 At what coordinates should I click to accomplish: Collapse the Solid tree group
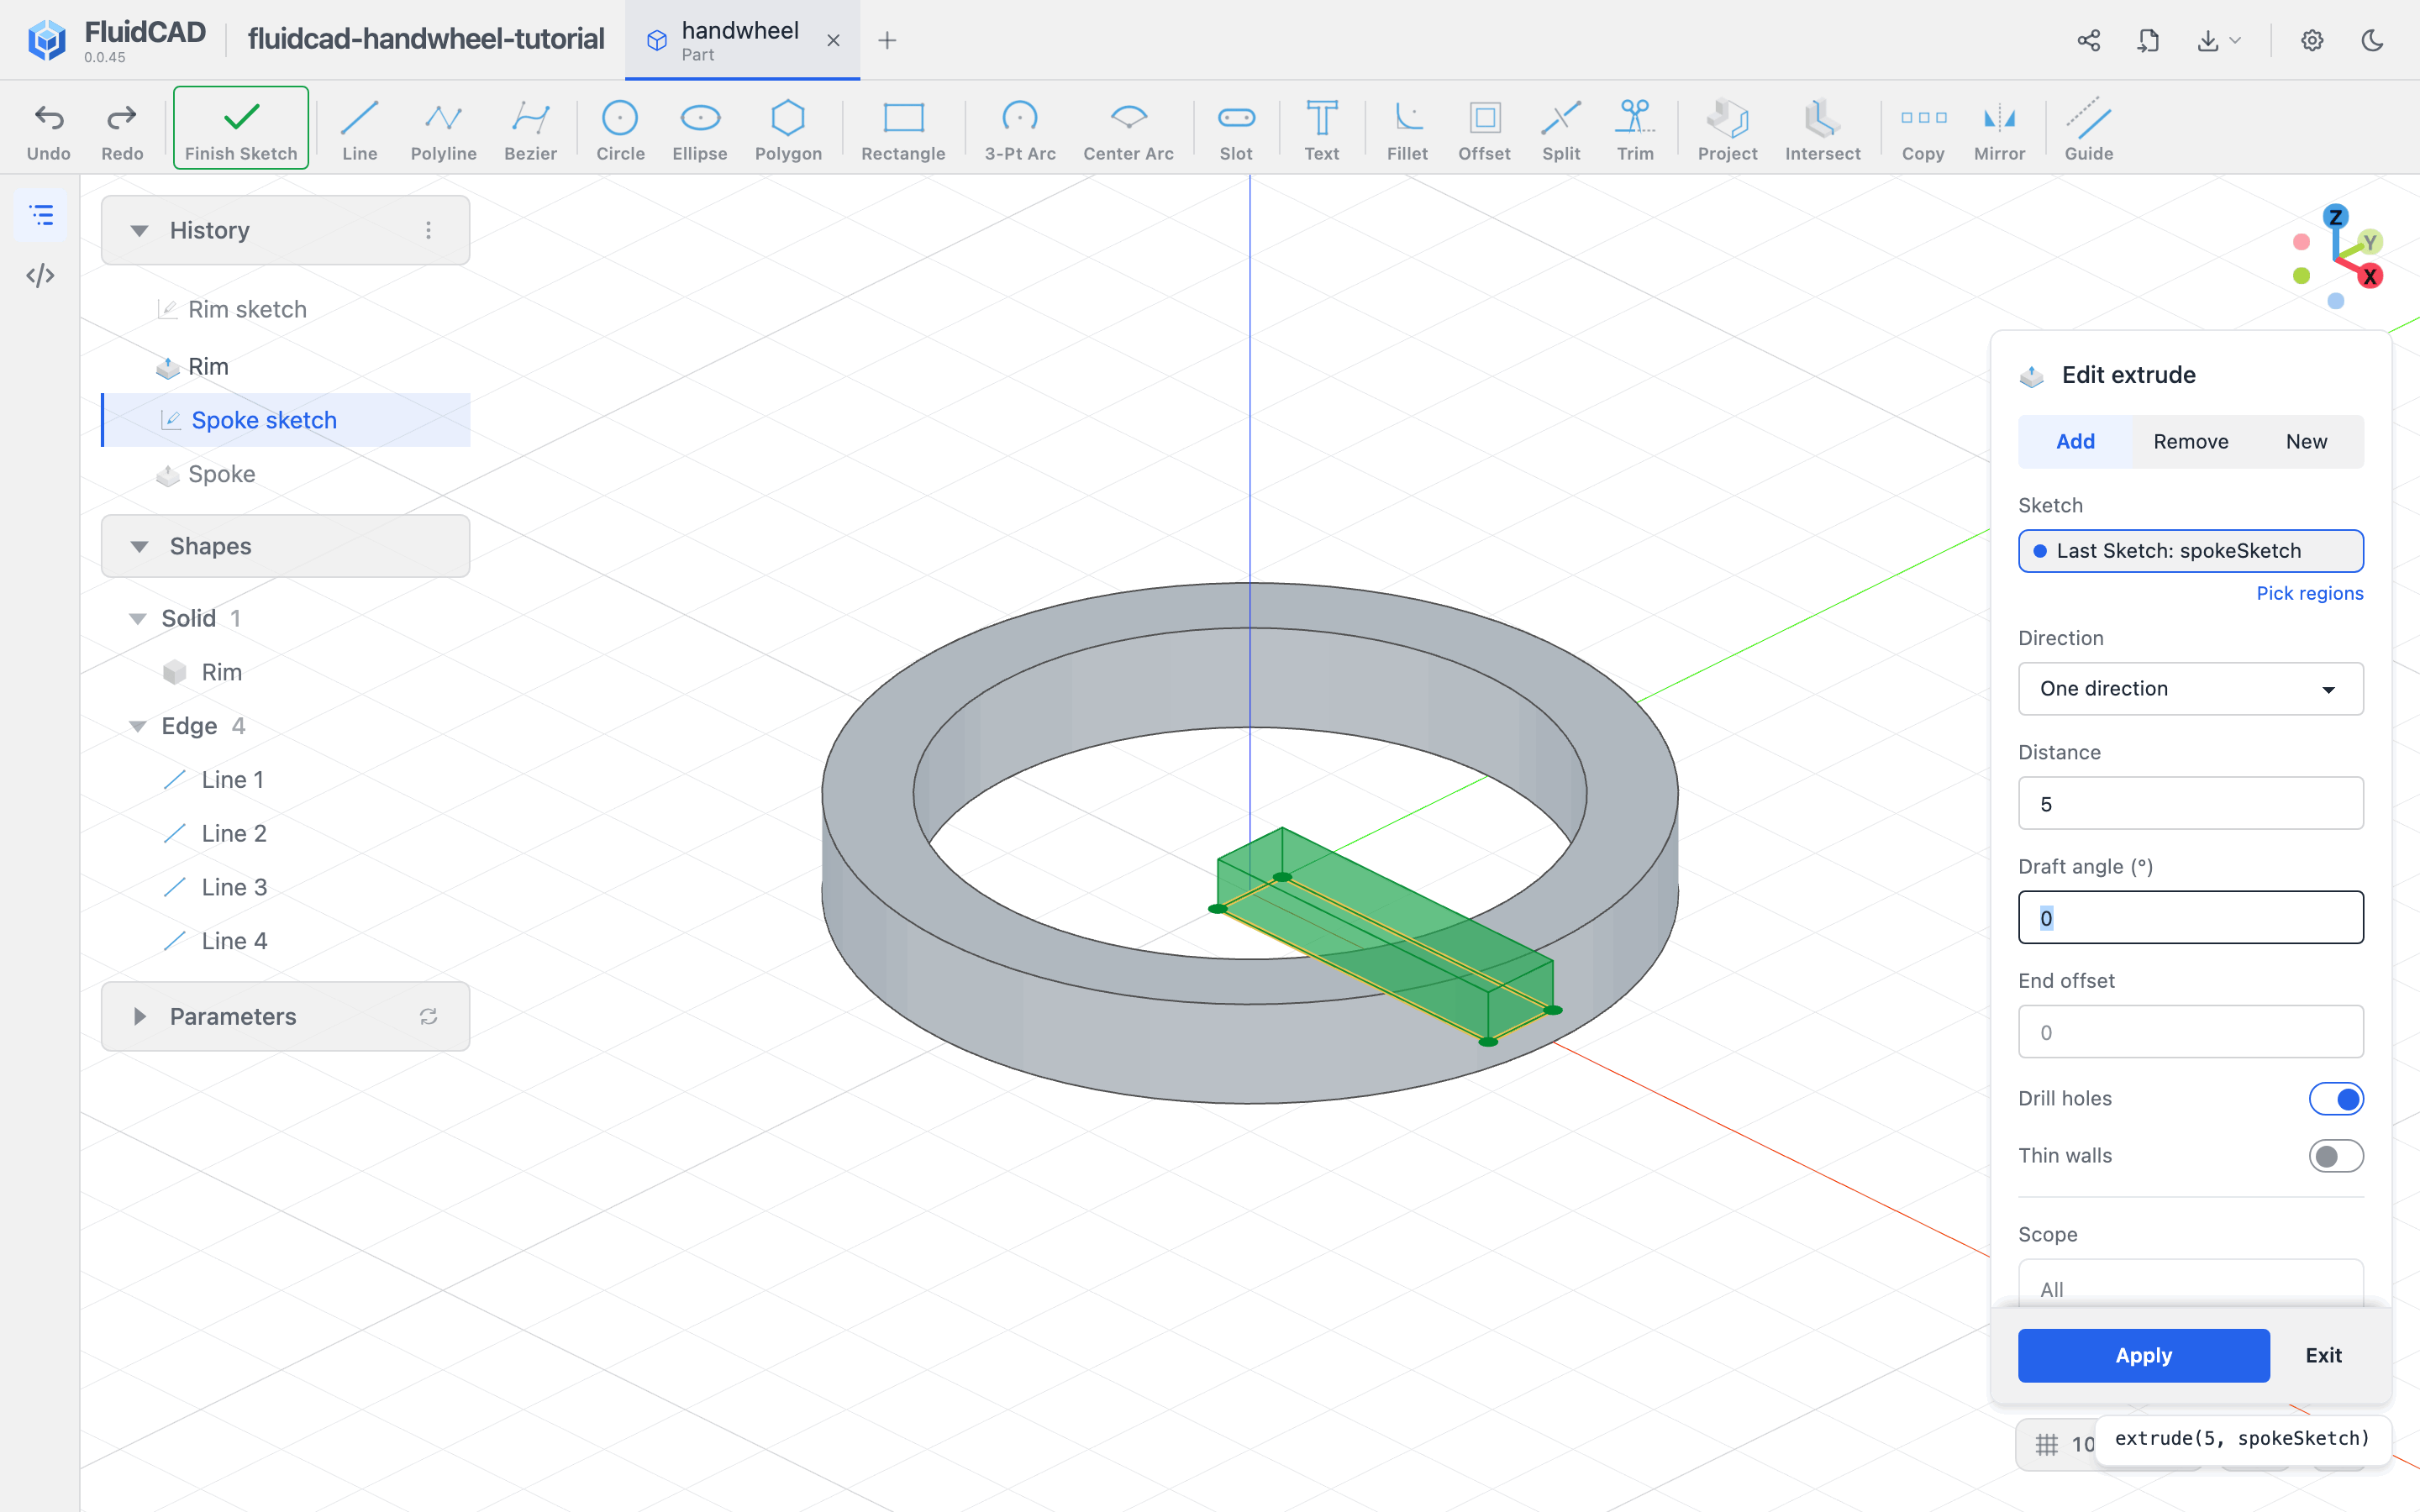(138, 618)
